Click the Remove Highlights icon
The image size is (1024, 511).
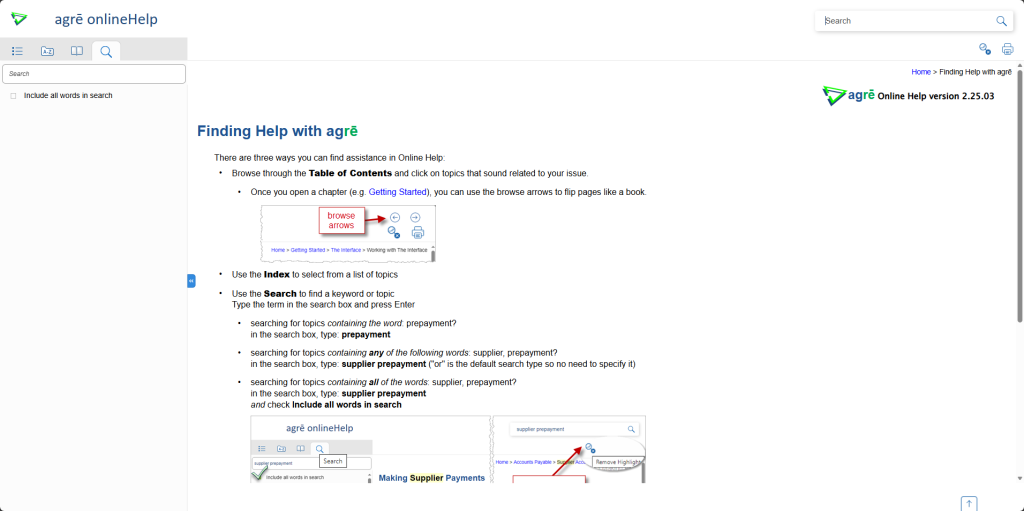tap(984, 48)
